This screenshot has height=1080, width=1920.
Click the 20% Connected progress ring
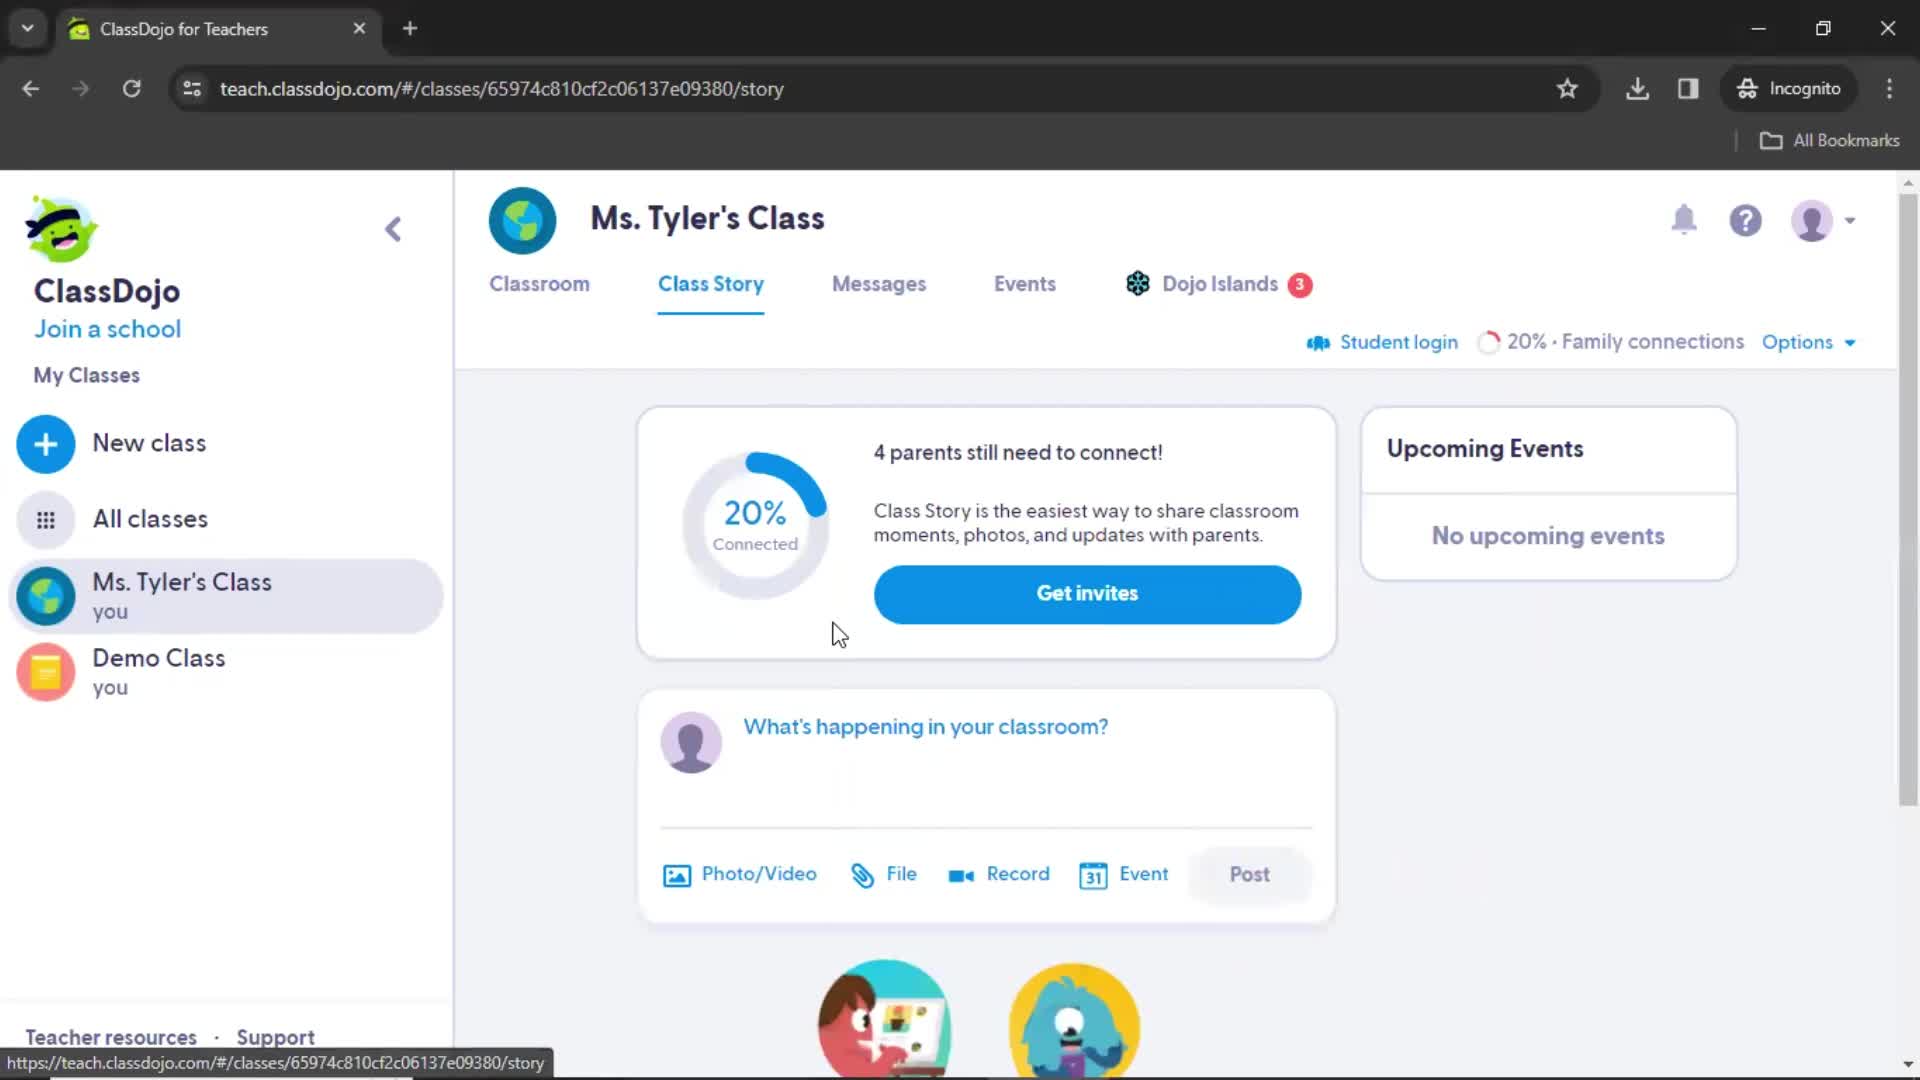[755, 526]
